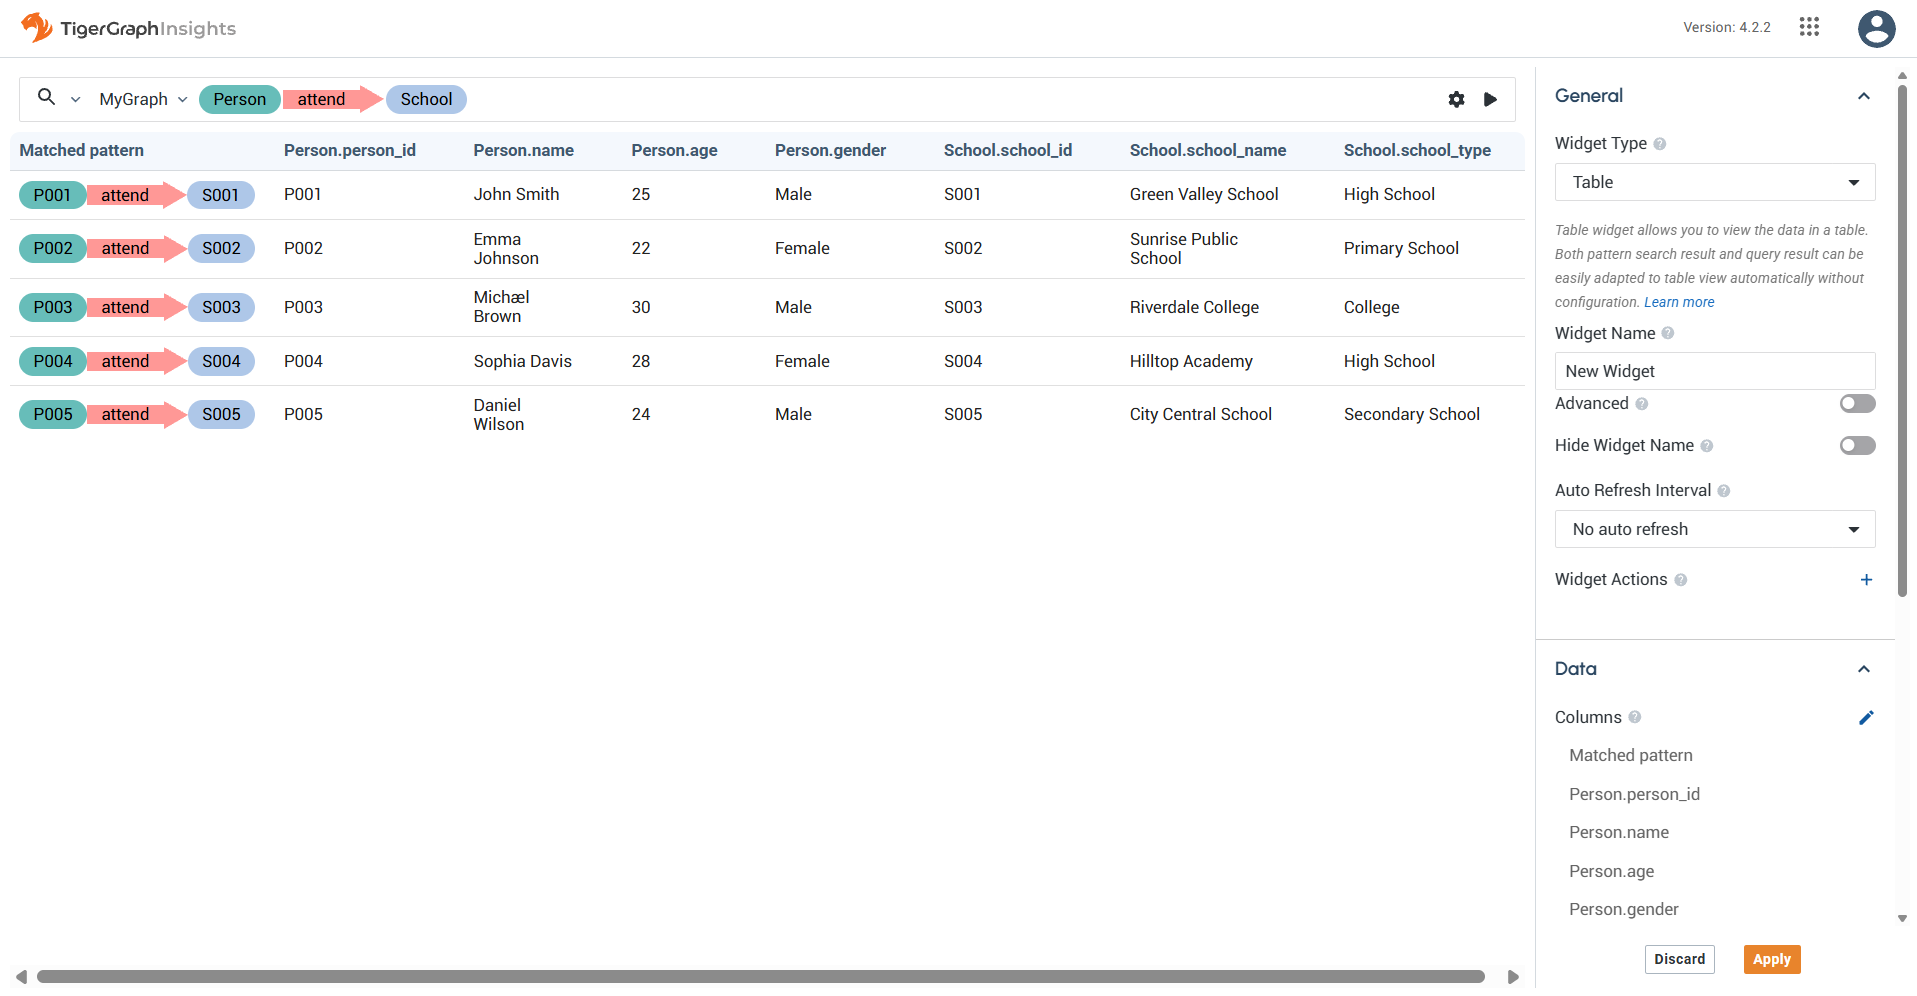Viewport: 1917px width, 996px height.
Task: Open the user account avatar
Action: (1876, 28)
